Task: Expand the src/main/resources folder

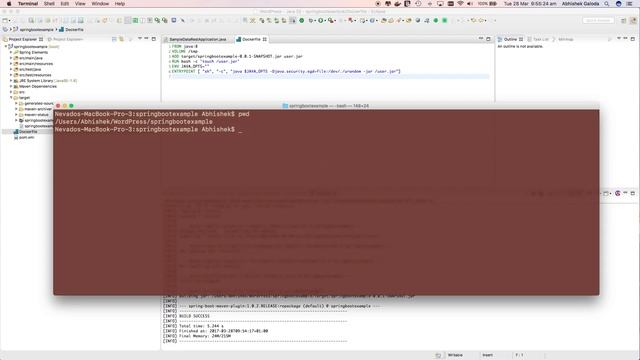Action: coord(11,64)
